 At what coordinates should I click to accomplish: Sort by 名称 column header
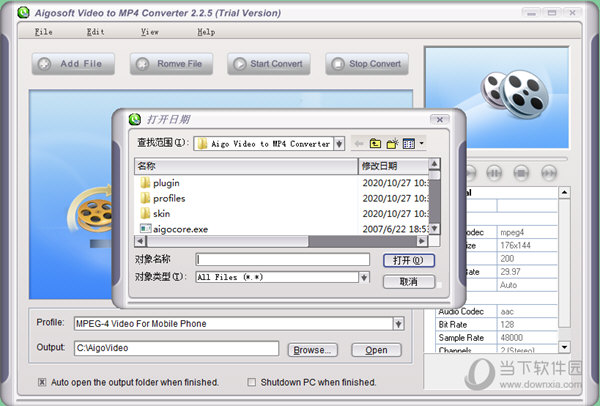click(246, 166)
